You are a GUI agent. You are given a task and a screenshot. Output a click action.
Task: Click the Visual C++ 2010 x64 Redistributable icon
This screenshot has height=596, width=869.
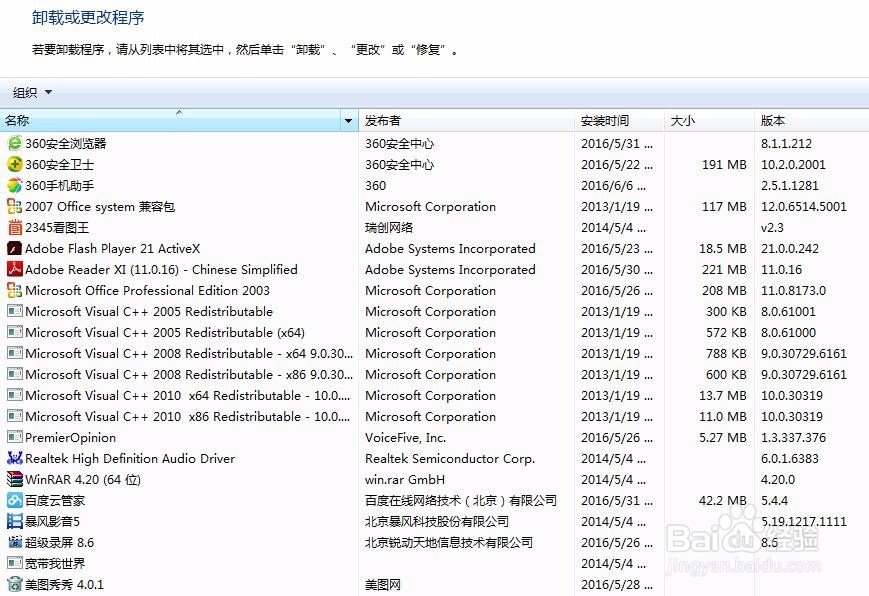(x=14, y=395)
